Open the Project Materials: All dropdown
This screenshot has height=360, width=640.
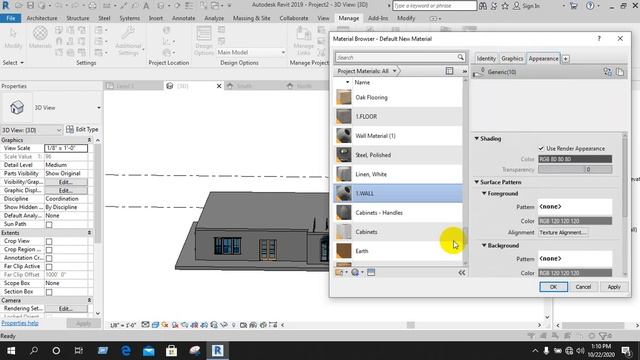tap(367, 71)
